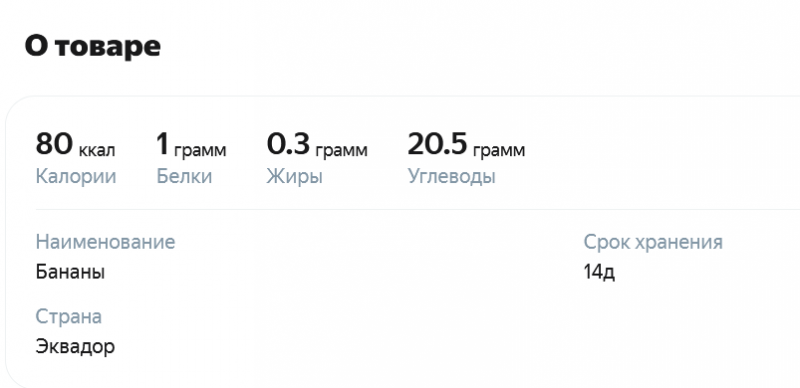
Task: Select the 1 грамм protein value
Action: pyautogui.click(x=191, y=144)
